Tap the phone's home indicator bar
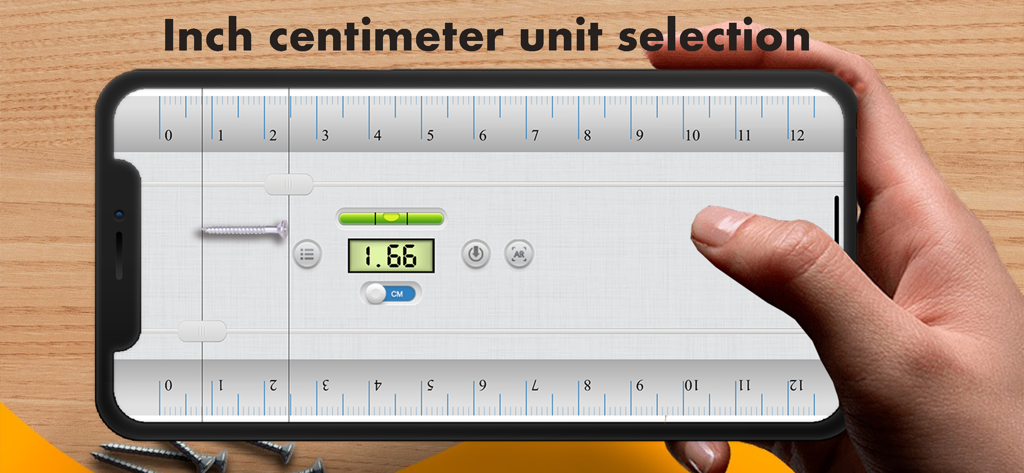 pos(837,220)
